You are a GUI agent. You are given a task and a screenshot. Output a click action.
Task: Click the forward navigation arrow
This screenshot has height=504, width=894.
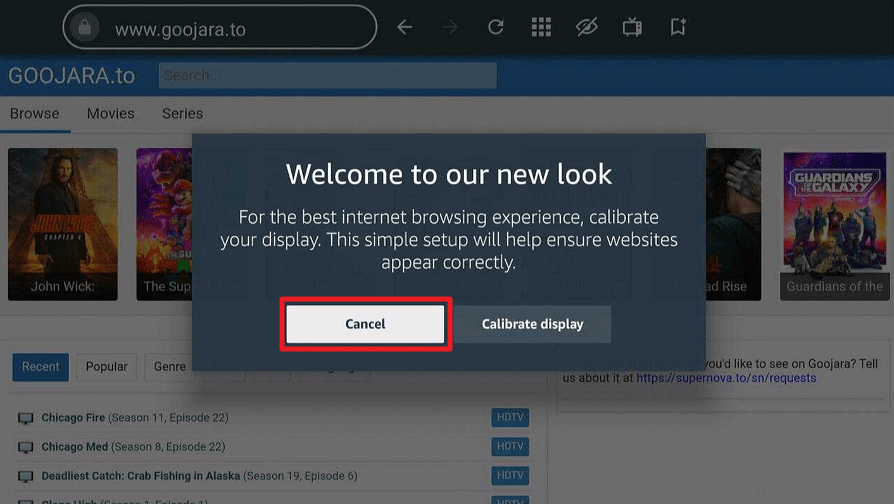pos(450,27)
